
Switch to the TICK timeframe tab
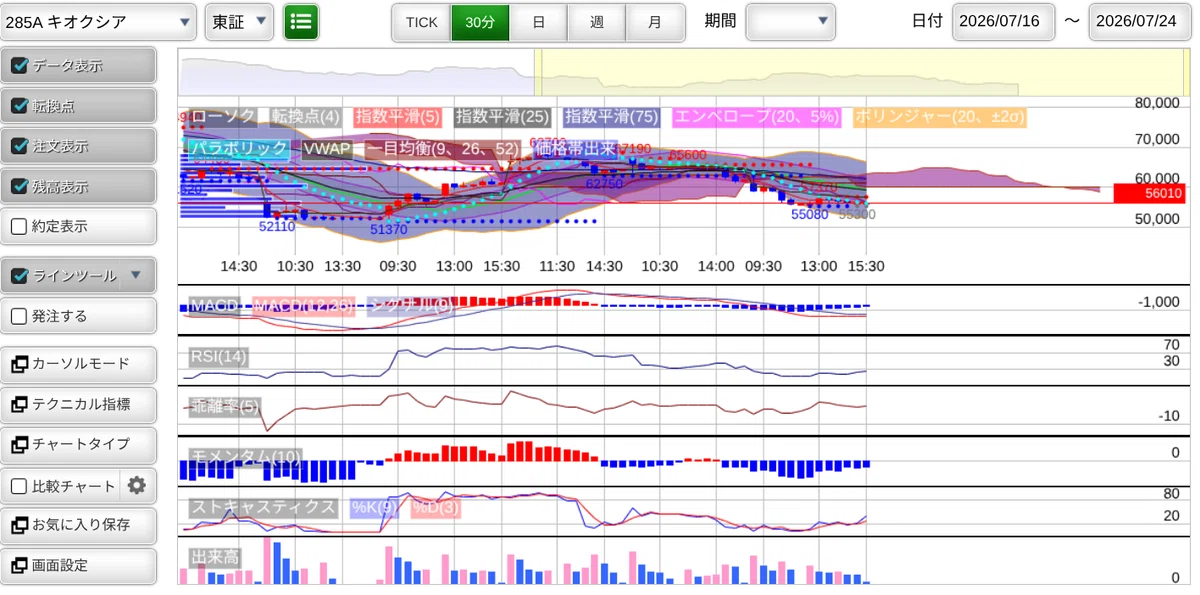coord(421,22)
